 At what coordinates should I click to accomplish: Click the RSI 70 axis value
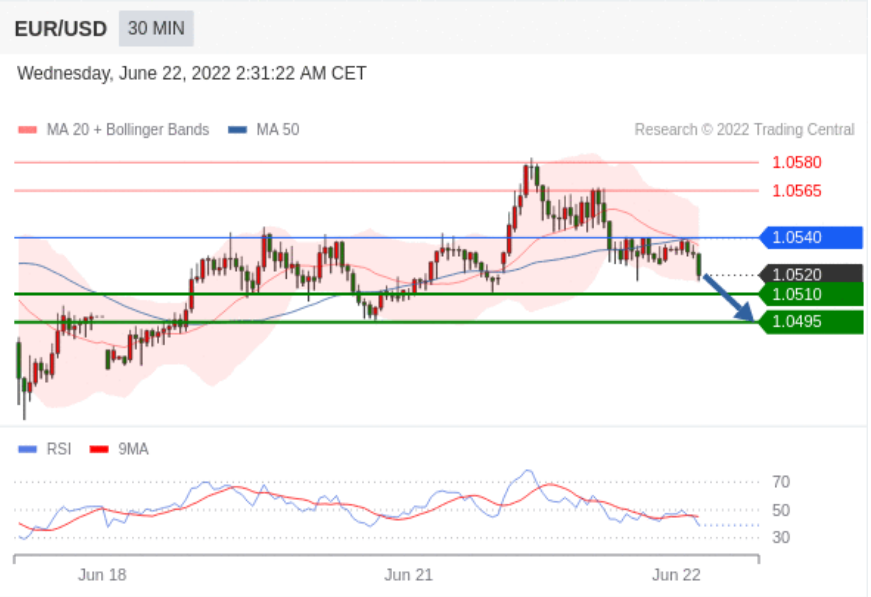(781, 482)
